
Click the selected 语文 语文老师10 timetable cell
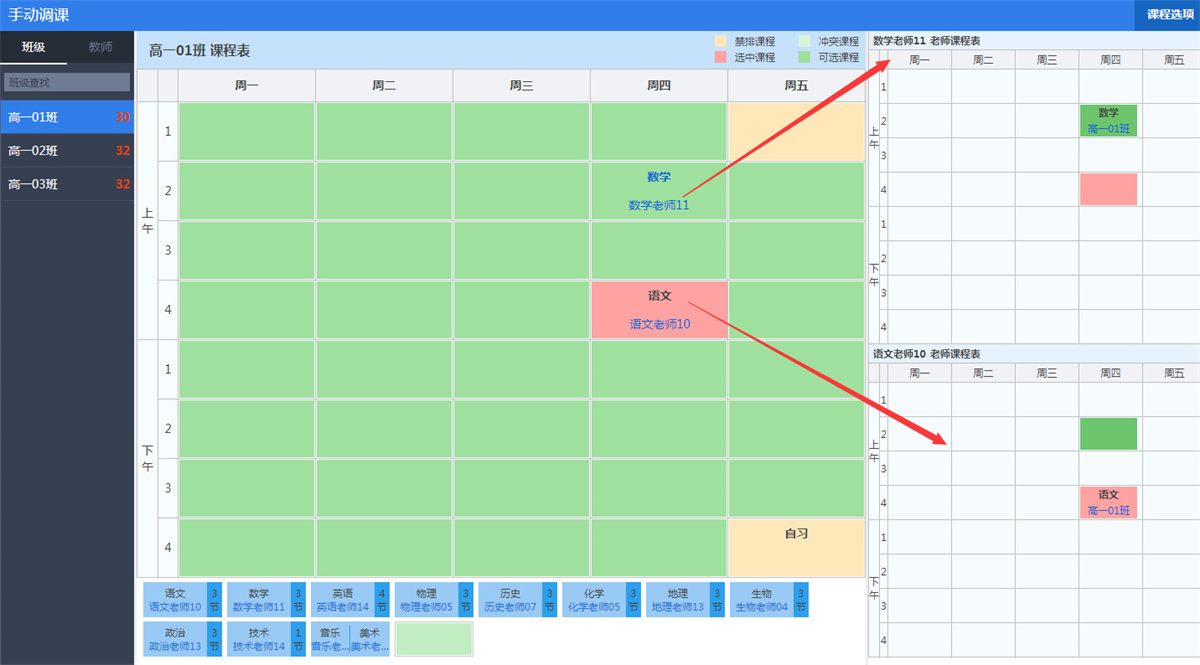pyautogui.click(x=659, y=310)
